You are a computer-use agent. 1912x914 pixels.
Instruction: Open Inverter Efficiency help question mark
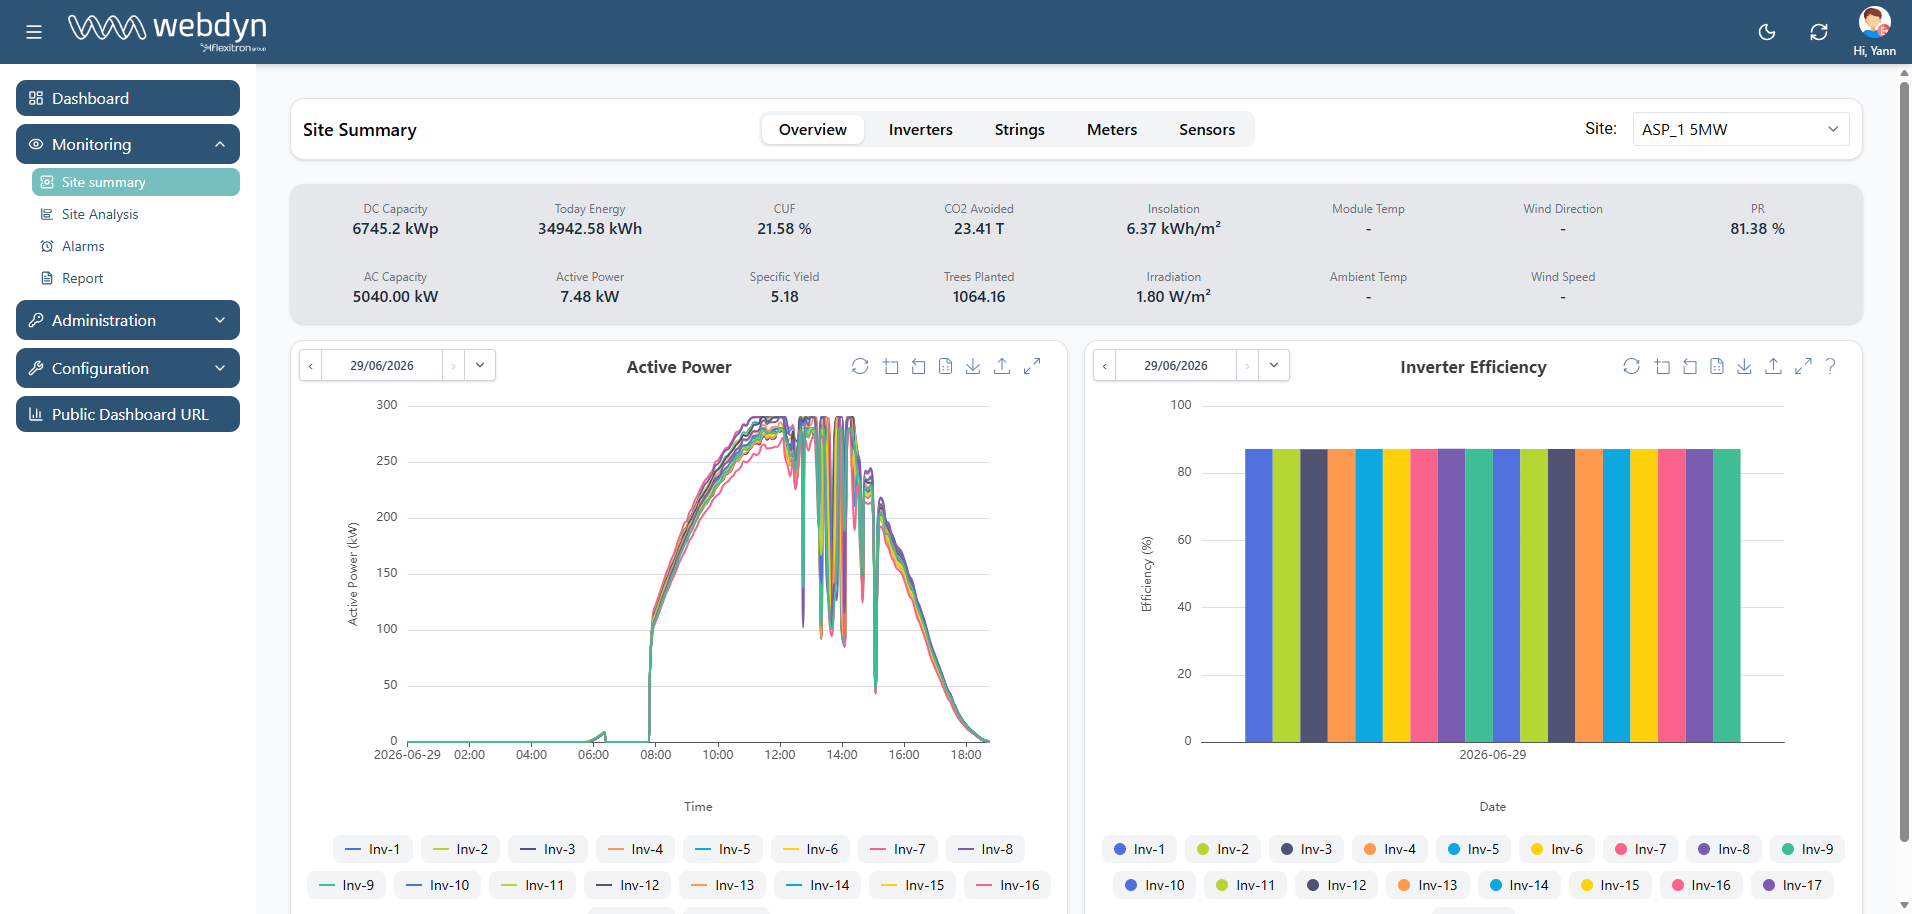[x=1830, y=366]
